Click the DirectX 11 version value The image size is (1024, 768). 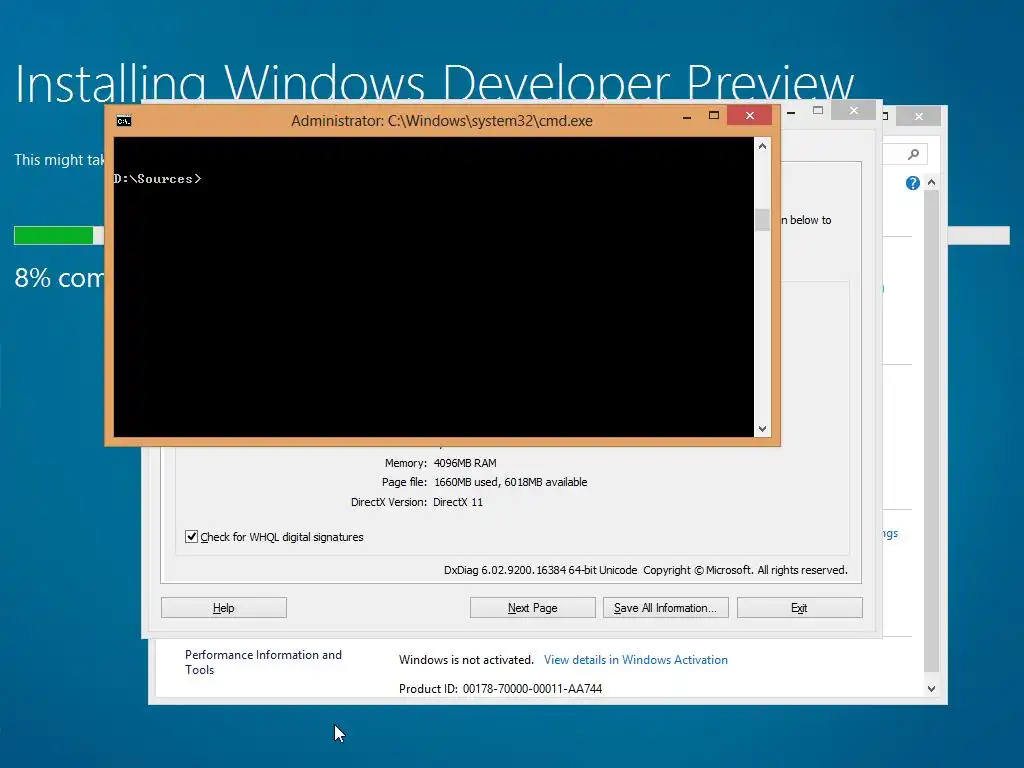coord(458,502)
